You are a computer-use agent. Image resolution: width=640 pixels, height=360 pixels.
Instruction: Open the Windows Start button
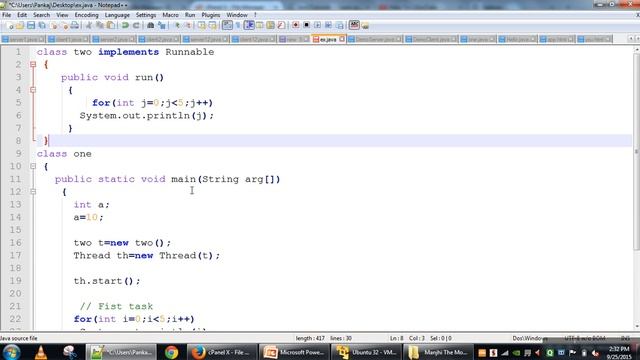click(11, 352)
